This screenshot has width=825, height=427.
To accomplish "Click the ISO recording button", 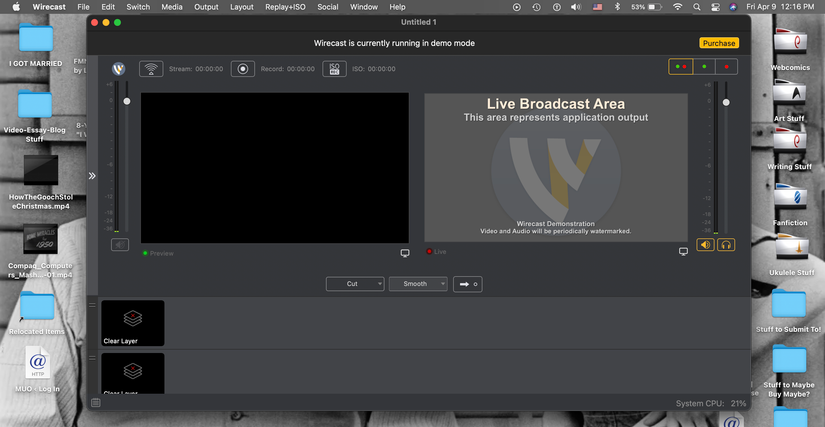I will (335, 69).
